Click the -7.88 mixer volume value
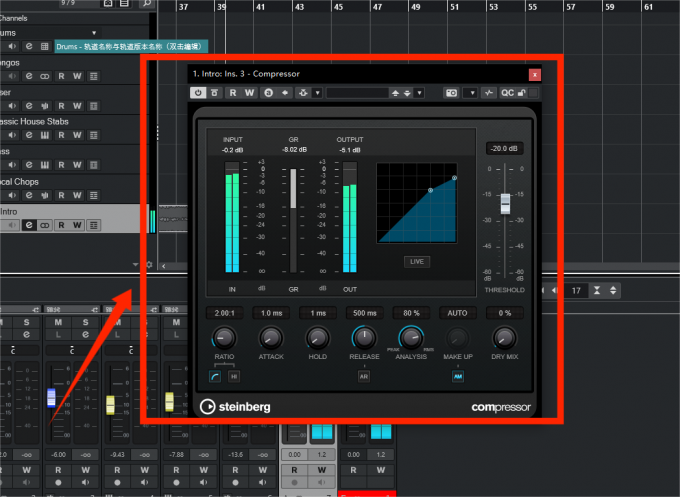 tap(177, 454)
